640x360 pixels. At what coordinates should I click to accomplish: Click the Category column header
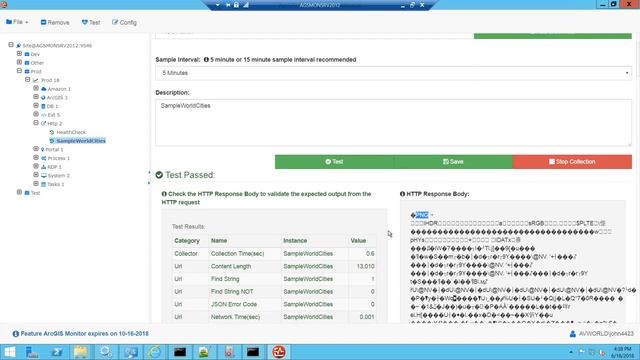click(187, 240)
